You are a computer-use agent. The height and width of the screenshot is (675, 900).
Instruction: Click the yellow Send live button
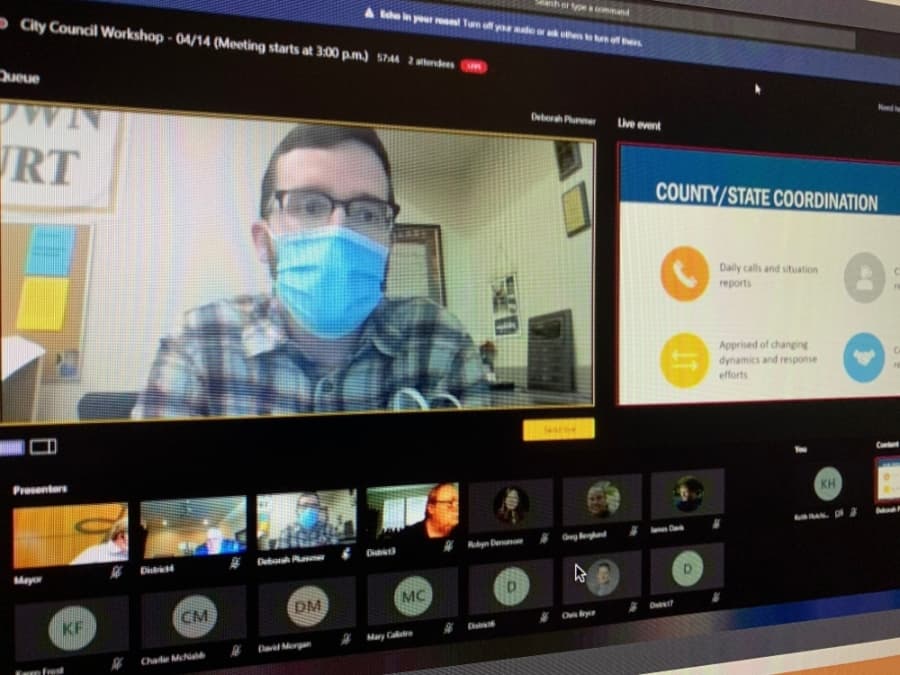click(558, 430)
